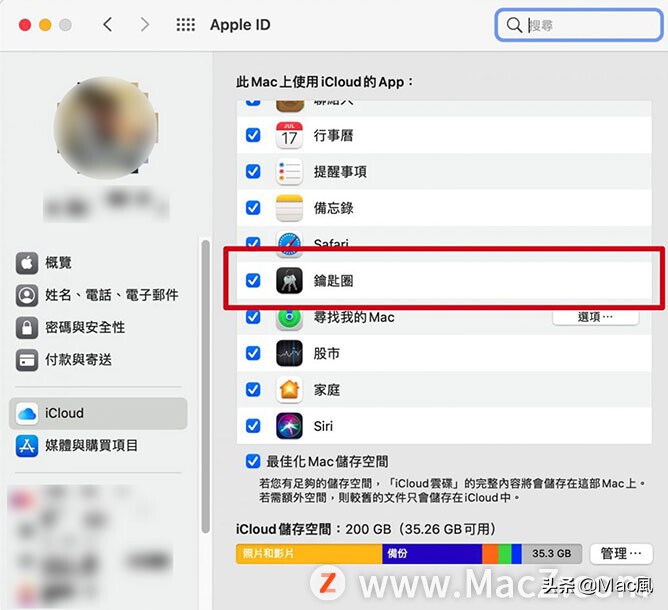Select the 鑰匙圈 row label
The width and height of the screenshot is (668, 610).
334,281
